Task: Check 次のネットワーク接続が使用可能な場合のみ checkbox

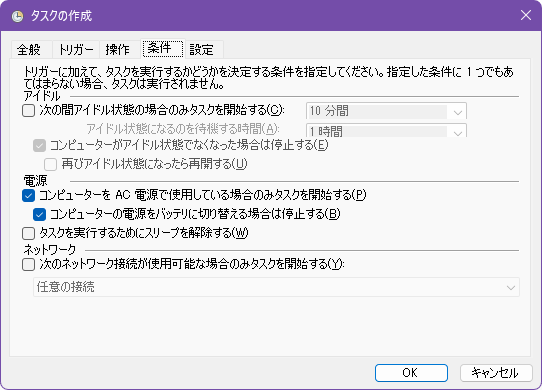Action: (28, 265)
